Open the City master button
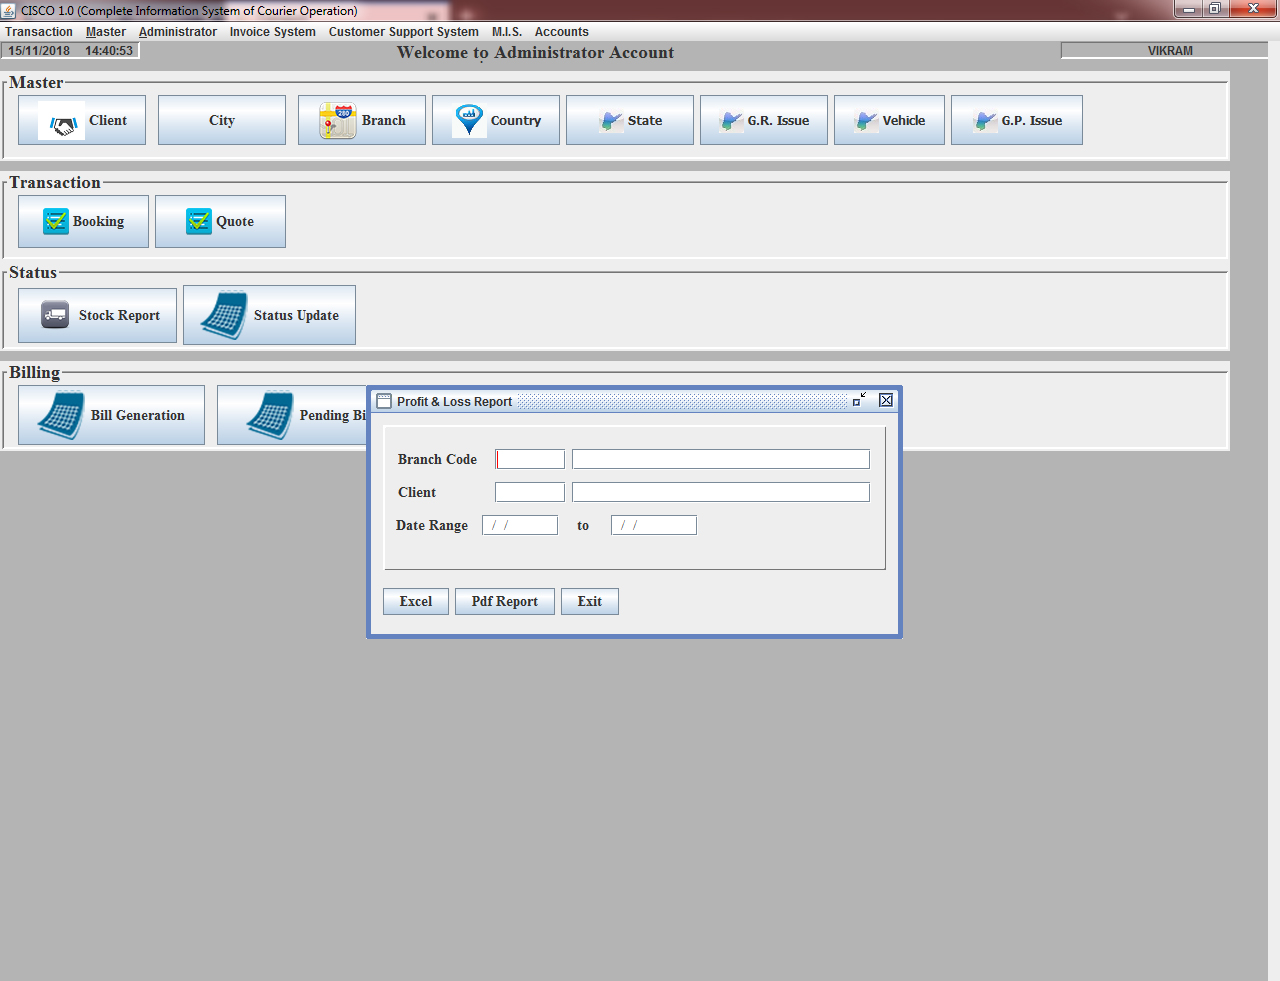The width and height of the screenshot is (1280, 981). (x=222, y=120)
